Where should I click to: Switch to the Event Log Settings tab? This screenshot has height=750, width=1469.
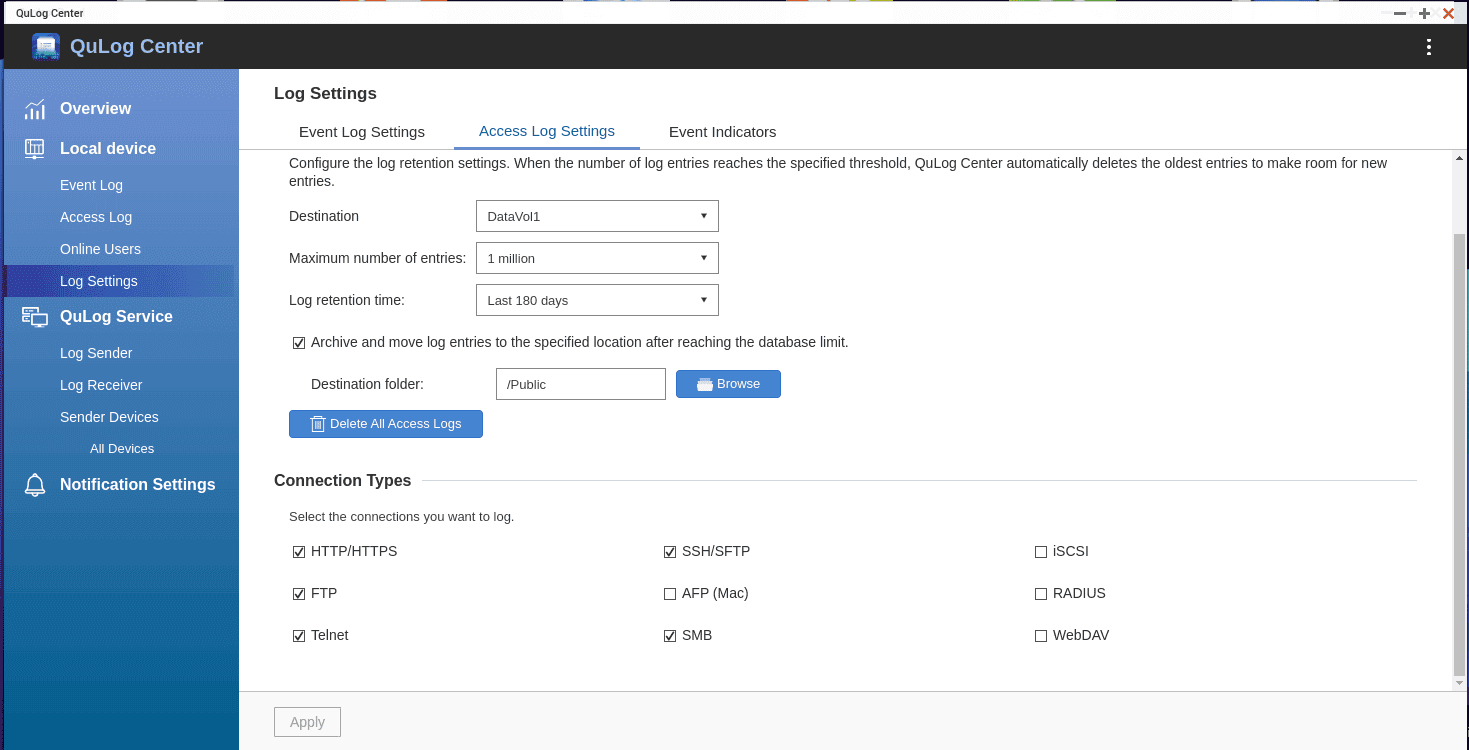(362, 132)
